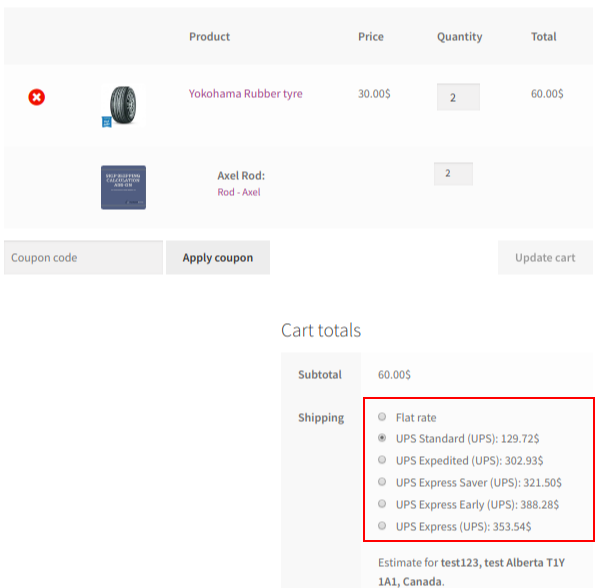
Task: Click the Product column header
Action: click(209, 37)
